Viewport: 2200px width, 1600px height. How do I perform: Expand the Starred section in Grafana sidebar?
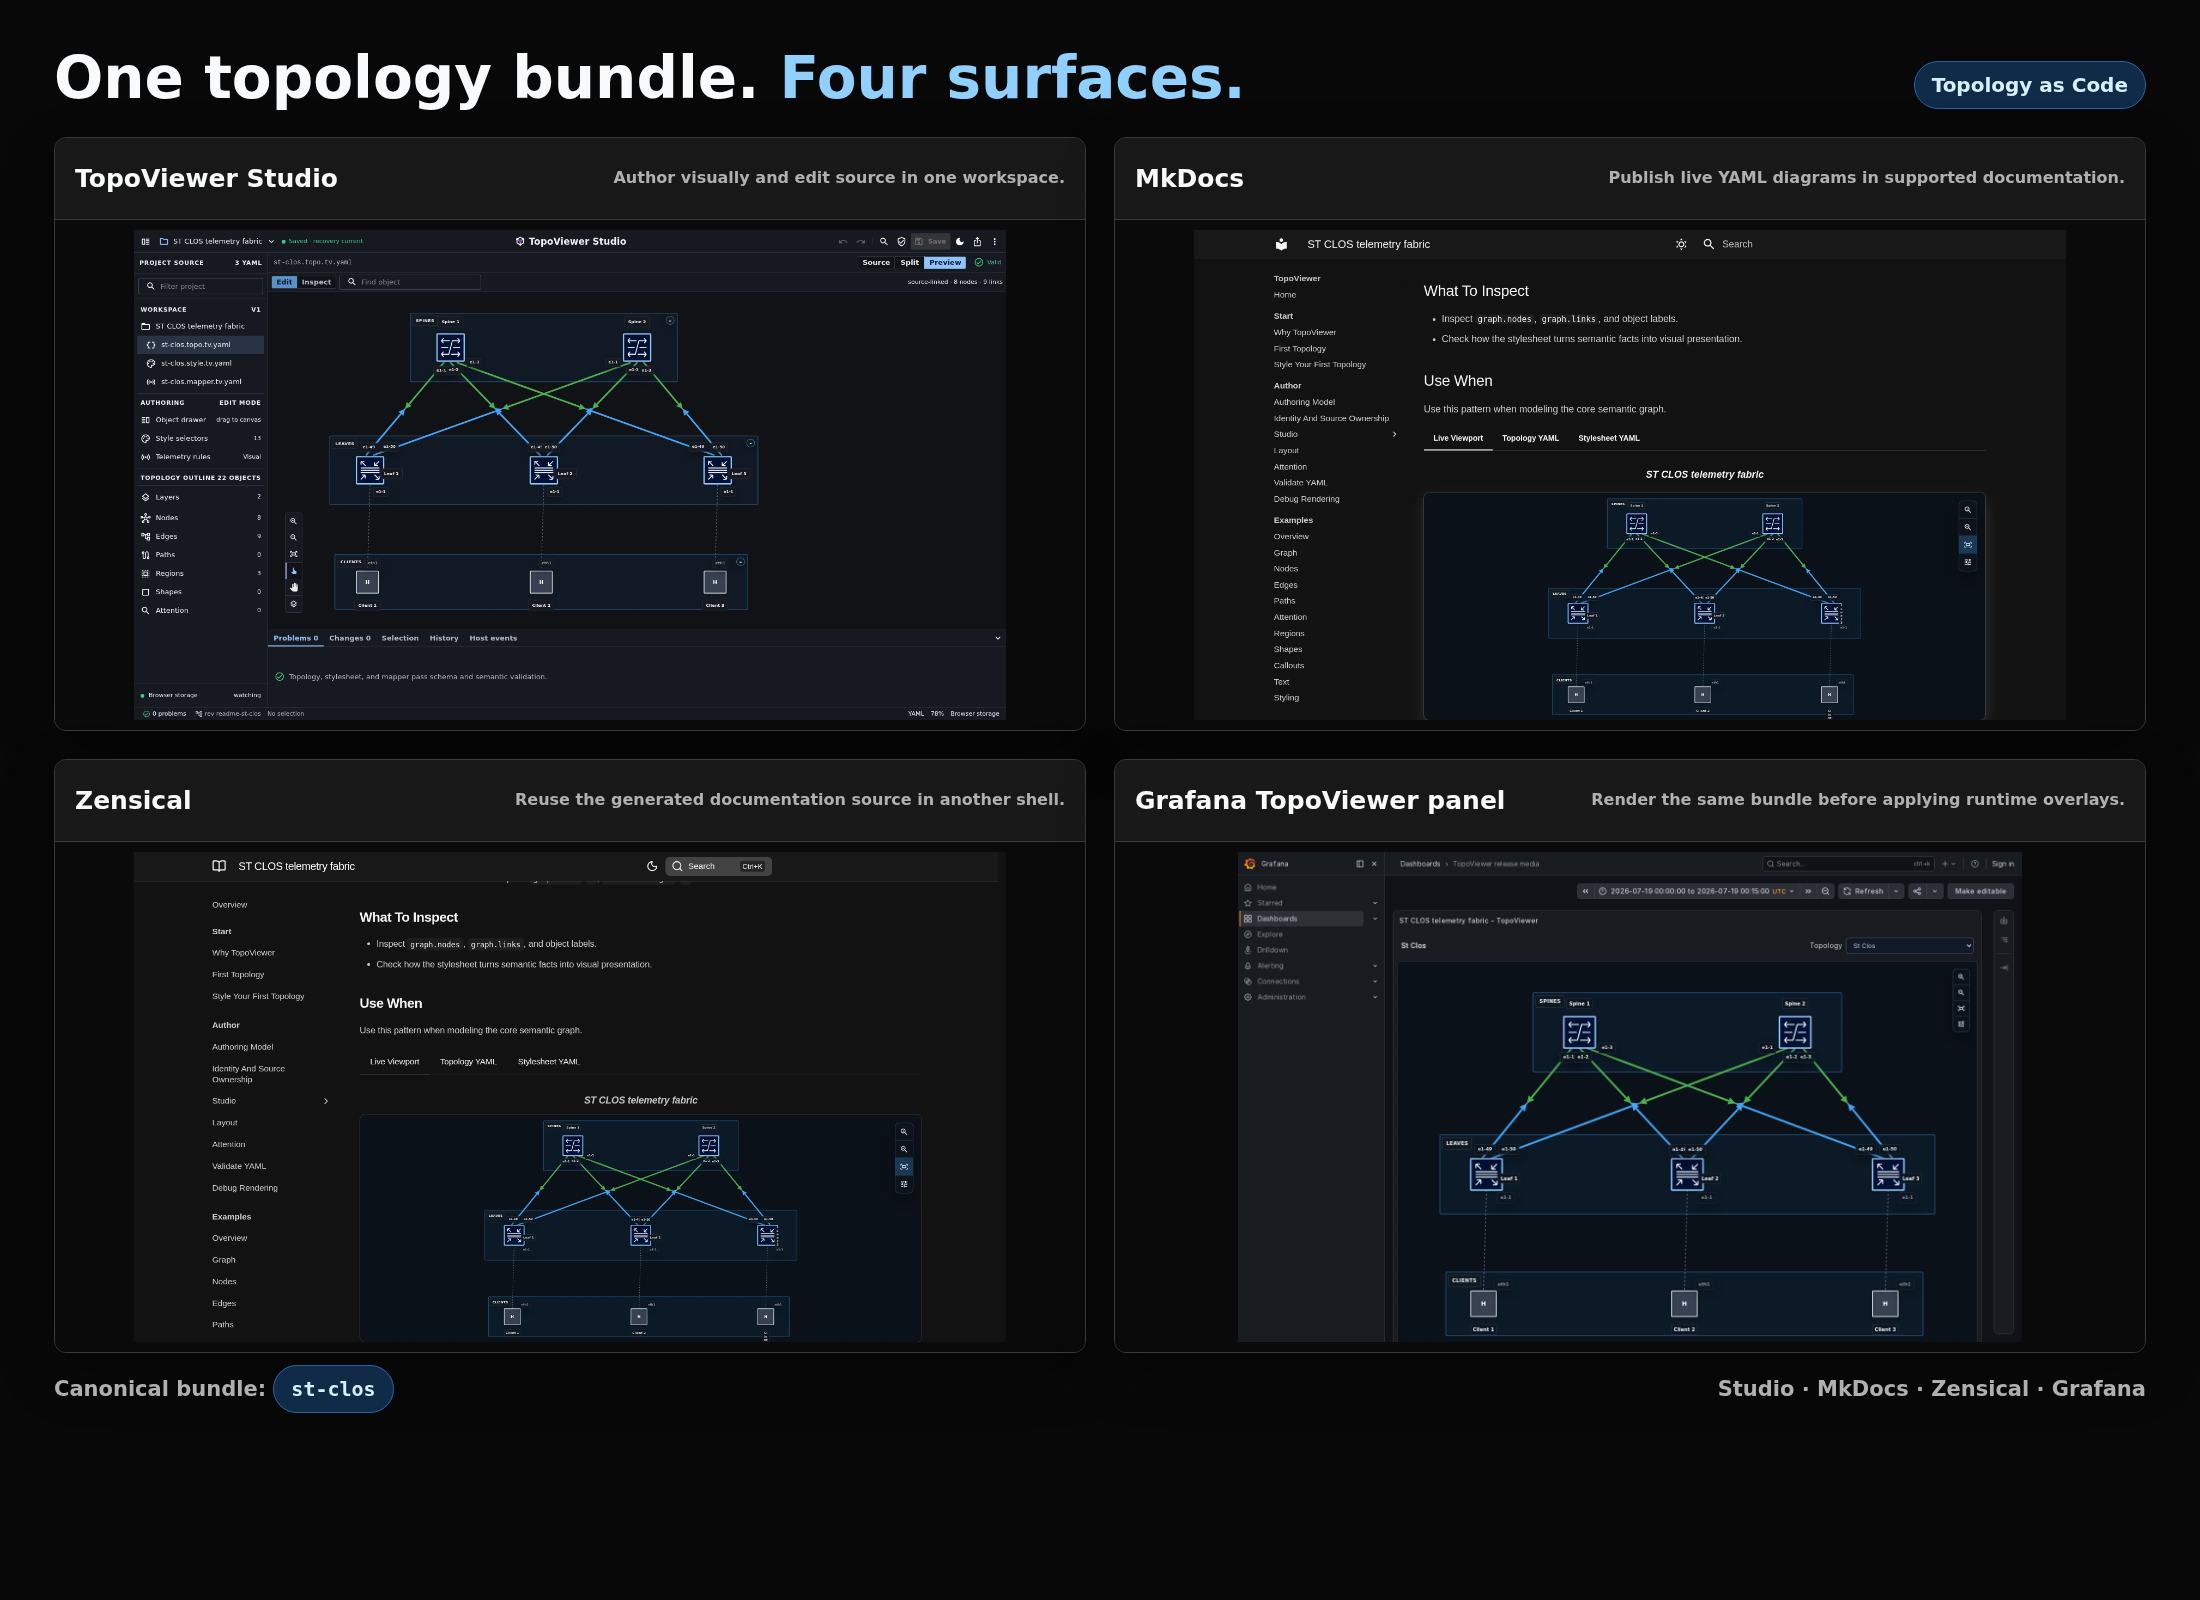(x=1375, y=903)
